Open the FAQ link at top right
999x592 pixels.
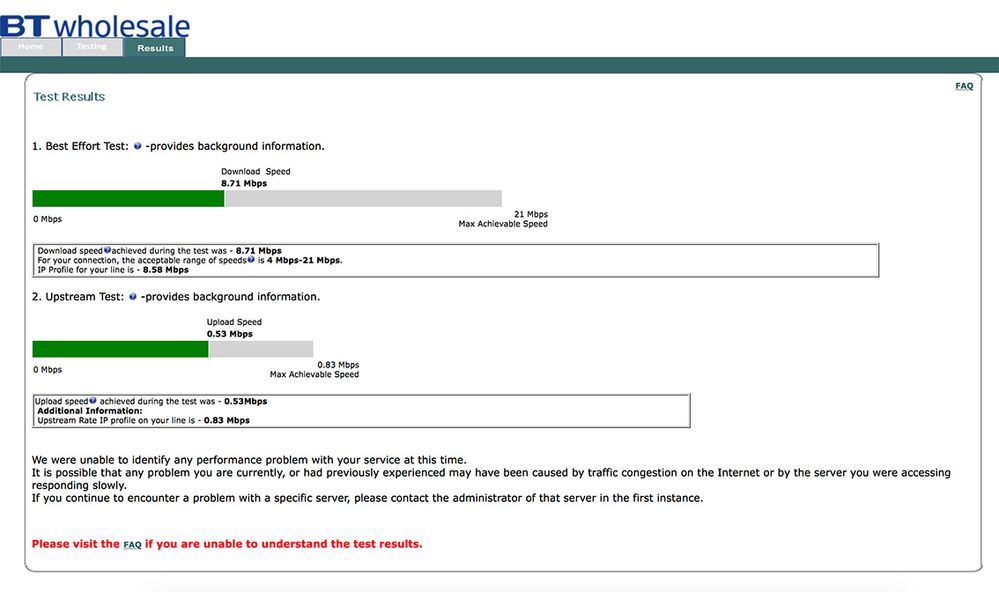pyautogui.click(x=964, y=86)
